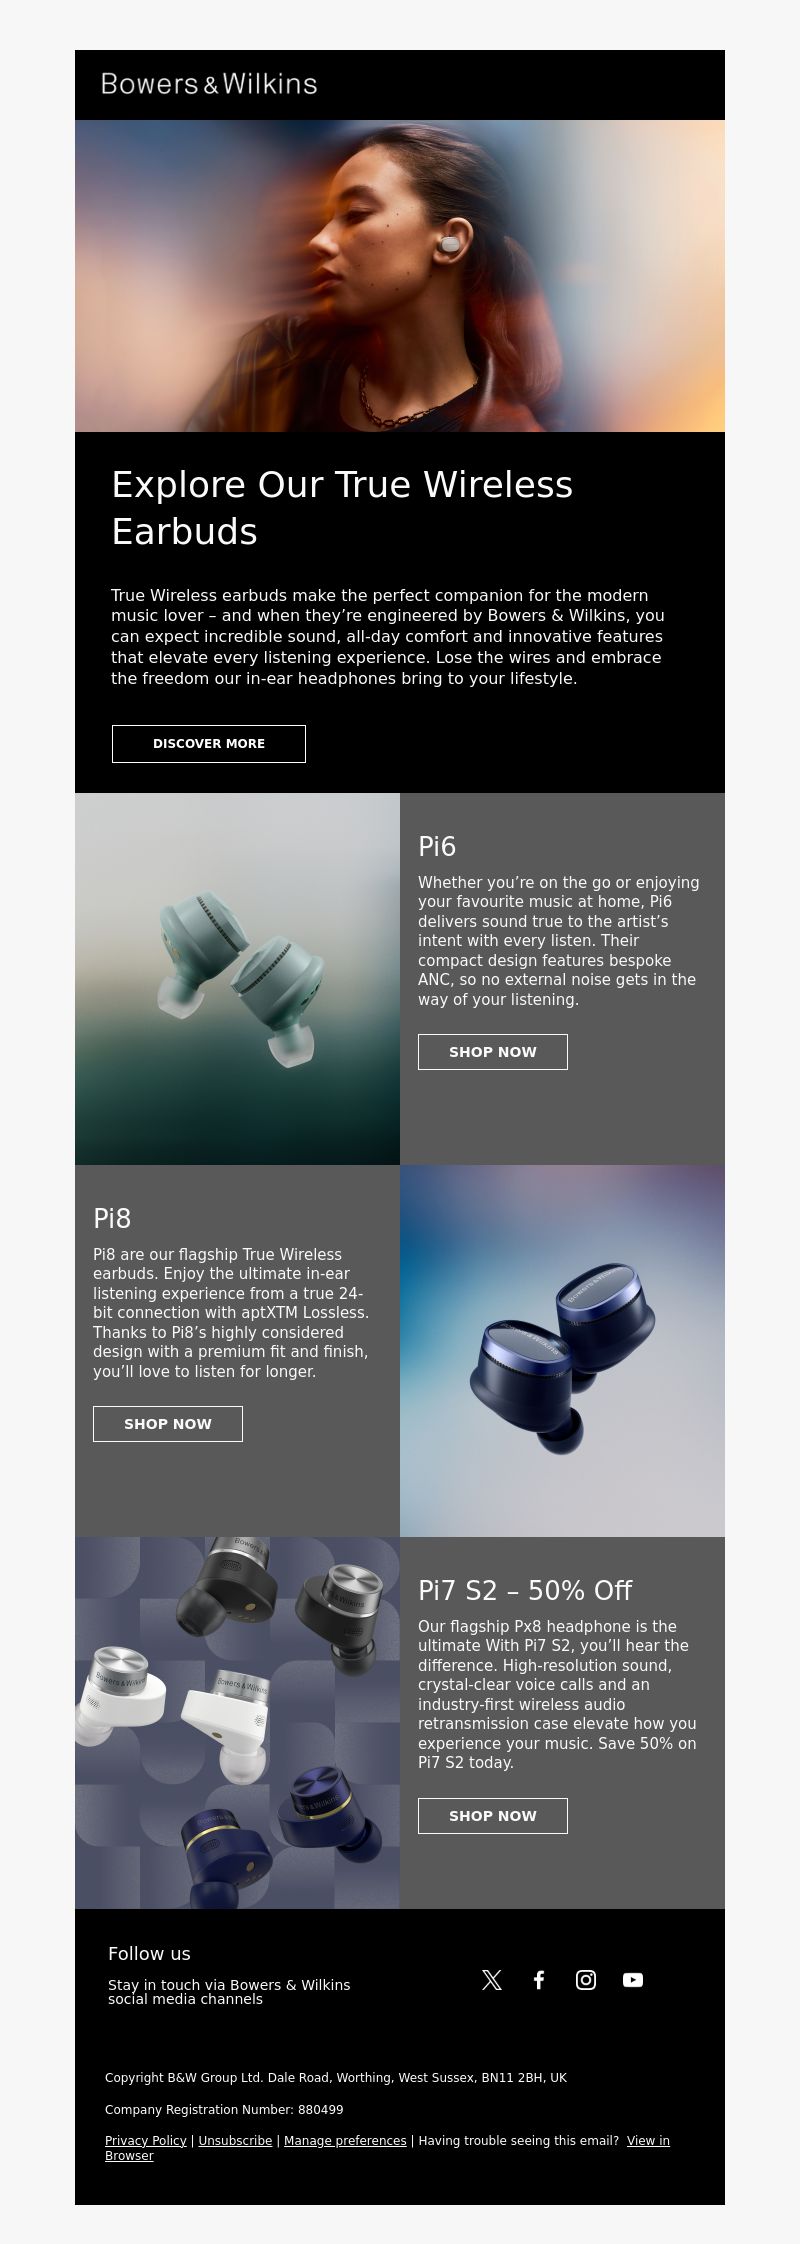The image size is (800, 2244).
Task: Open the X (Twitter) social icon
Action: (x=492, y=1980)
